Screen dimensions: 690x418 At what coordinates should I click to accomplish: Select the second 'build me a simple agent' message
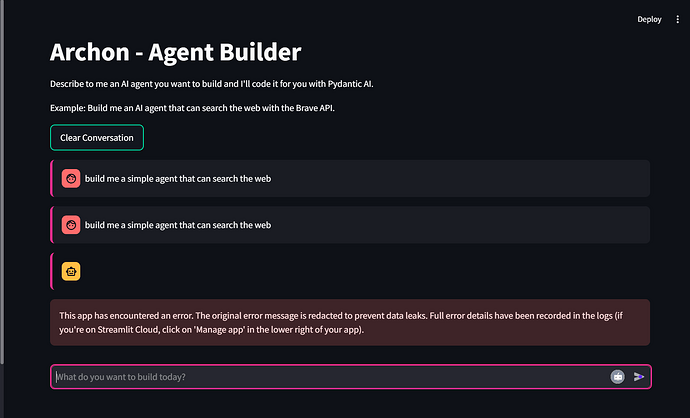[178, 225]
